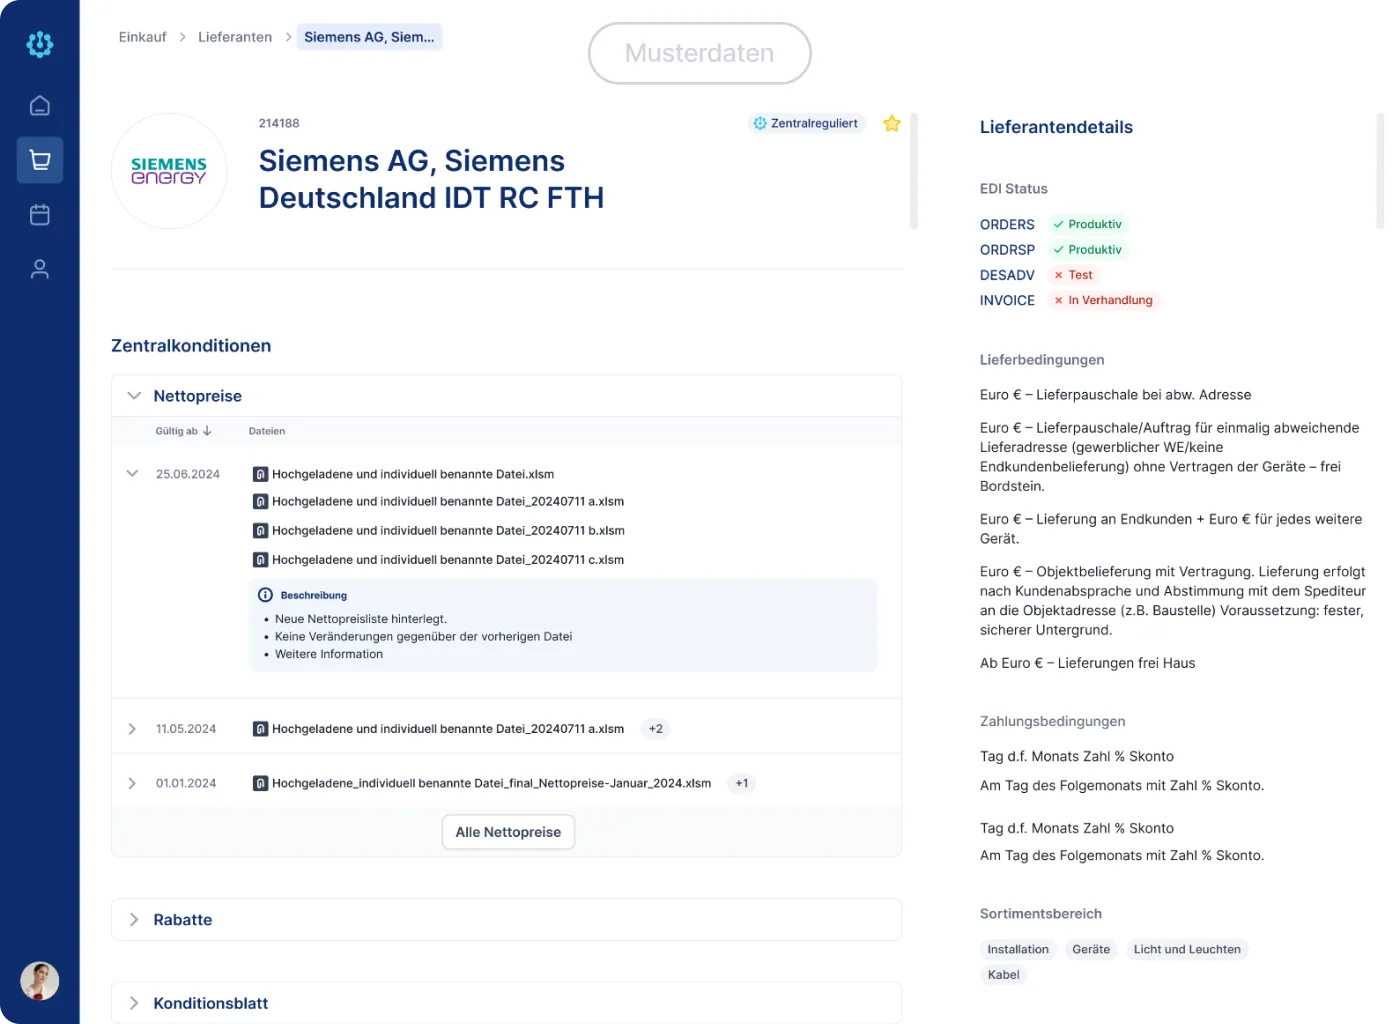
Task: Show the +1 additional files badge
Action: [x=742, y=783]
